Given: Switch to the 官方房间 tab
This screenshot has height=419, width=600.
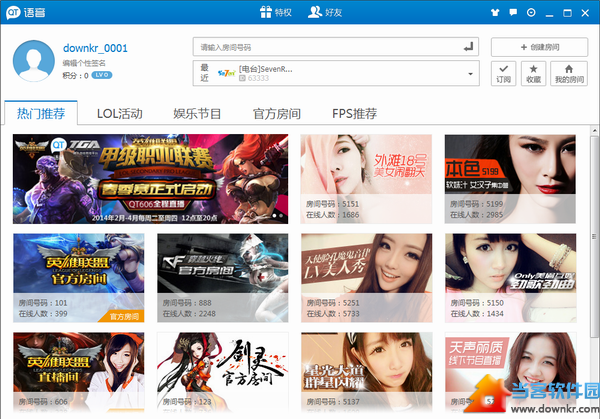Looking at the screenshot, I should pyautogui.click(x=277, y=113).
